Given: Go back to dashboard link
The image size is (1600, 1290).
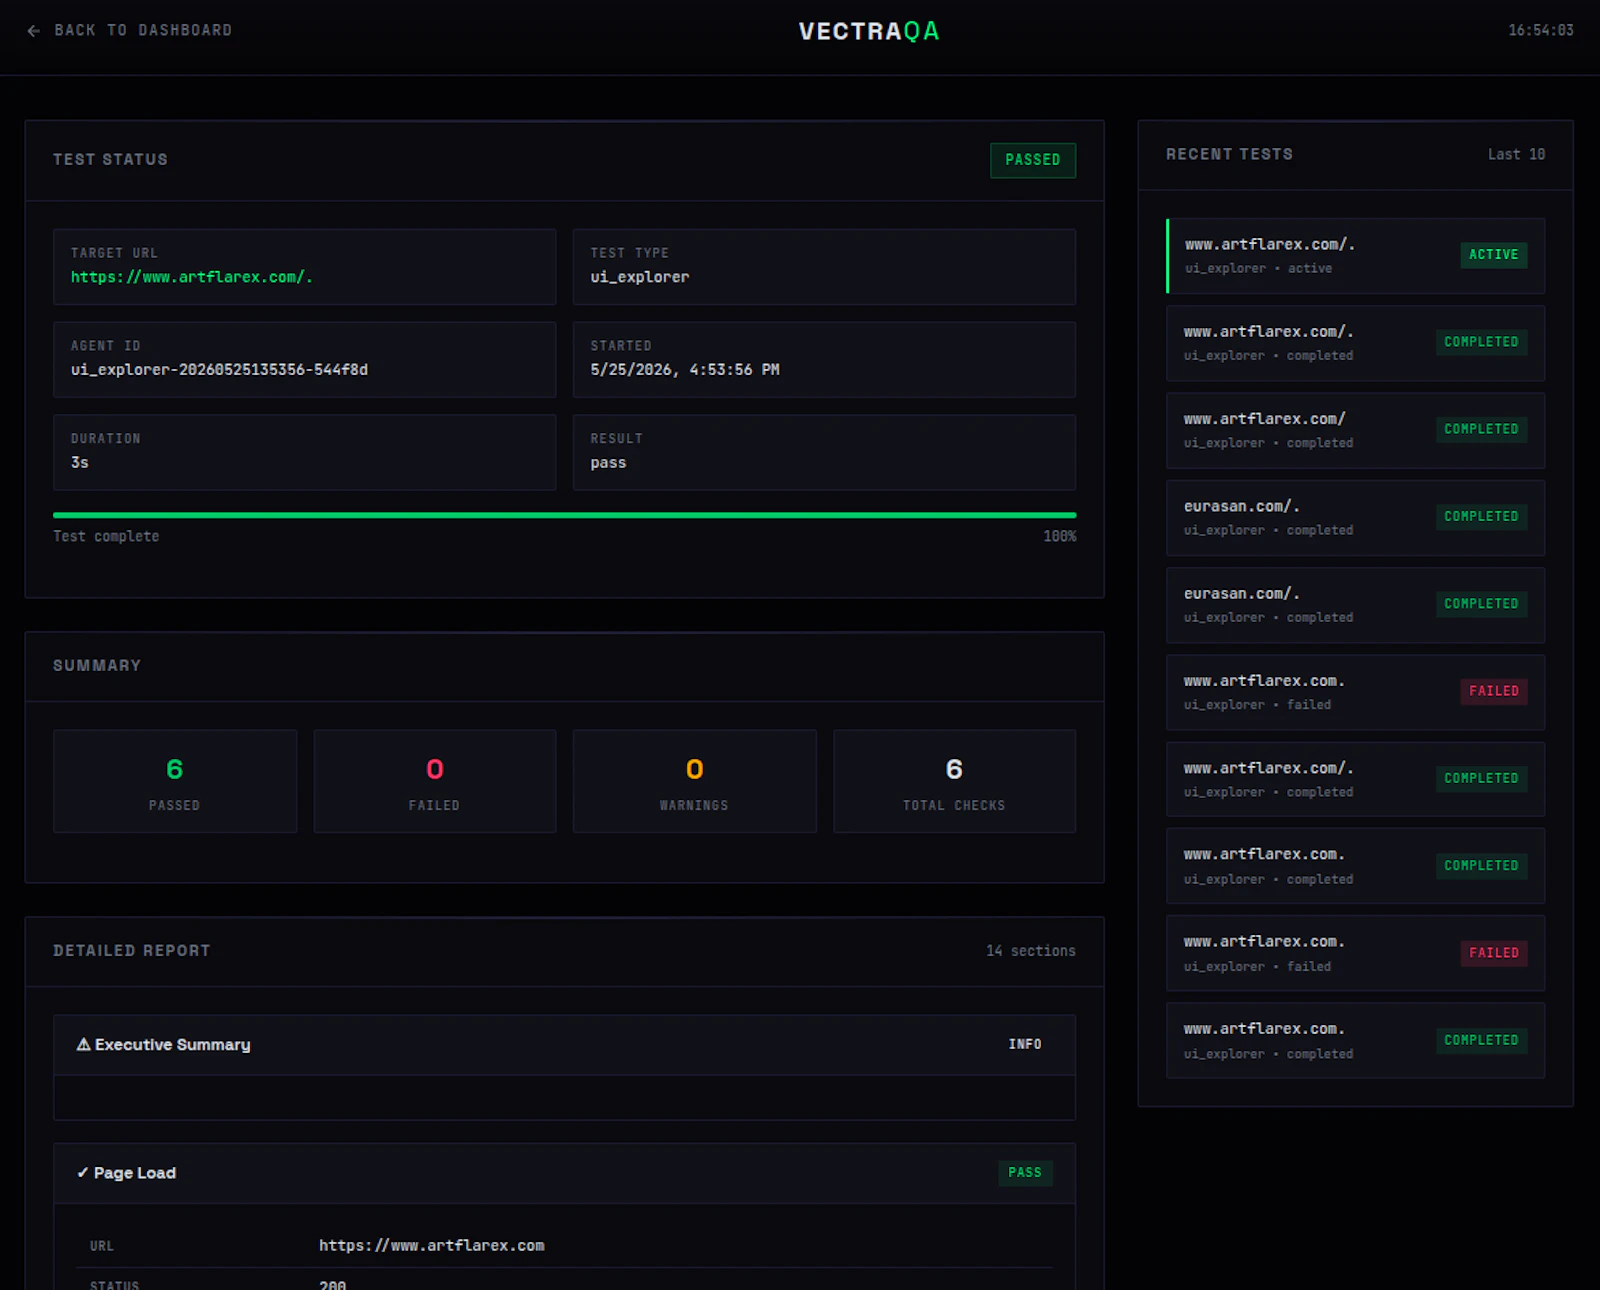Looking at the screenshot, I should [x=130, y=31].
